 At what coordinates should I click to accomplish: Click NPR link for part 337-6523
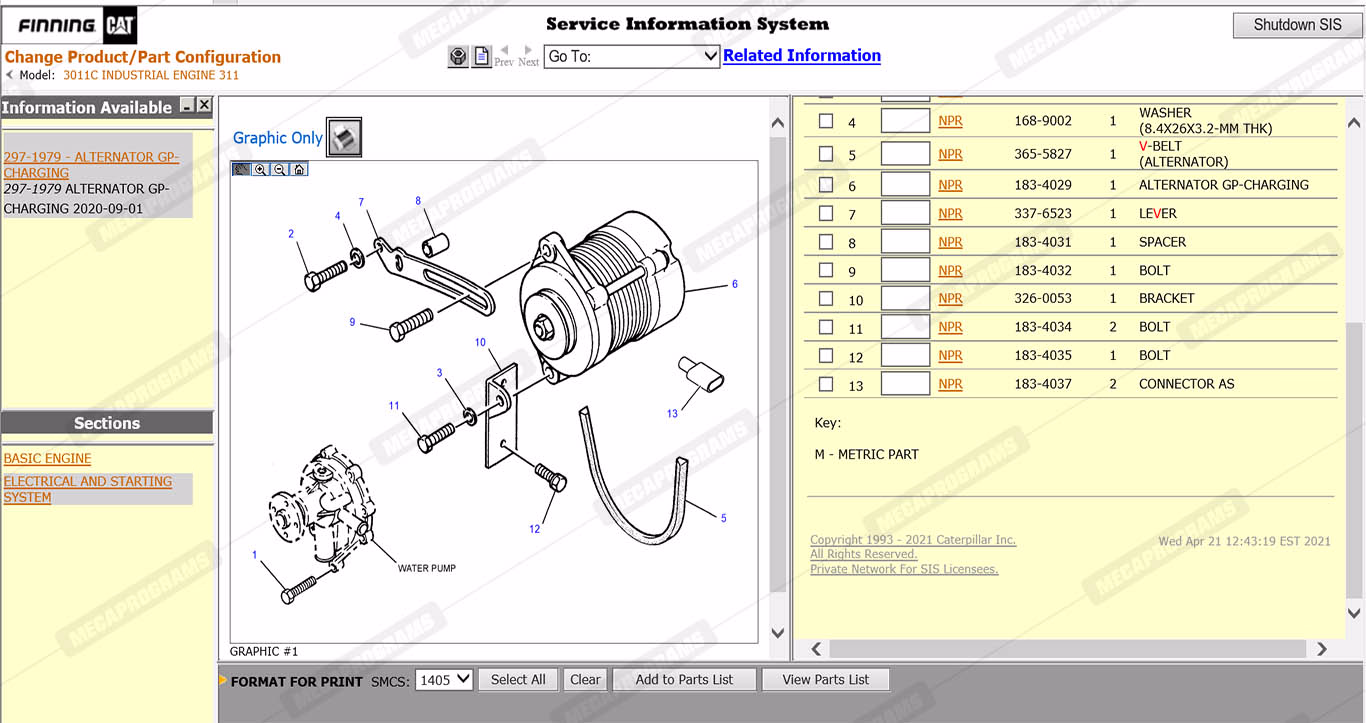(x=950, y=213)
